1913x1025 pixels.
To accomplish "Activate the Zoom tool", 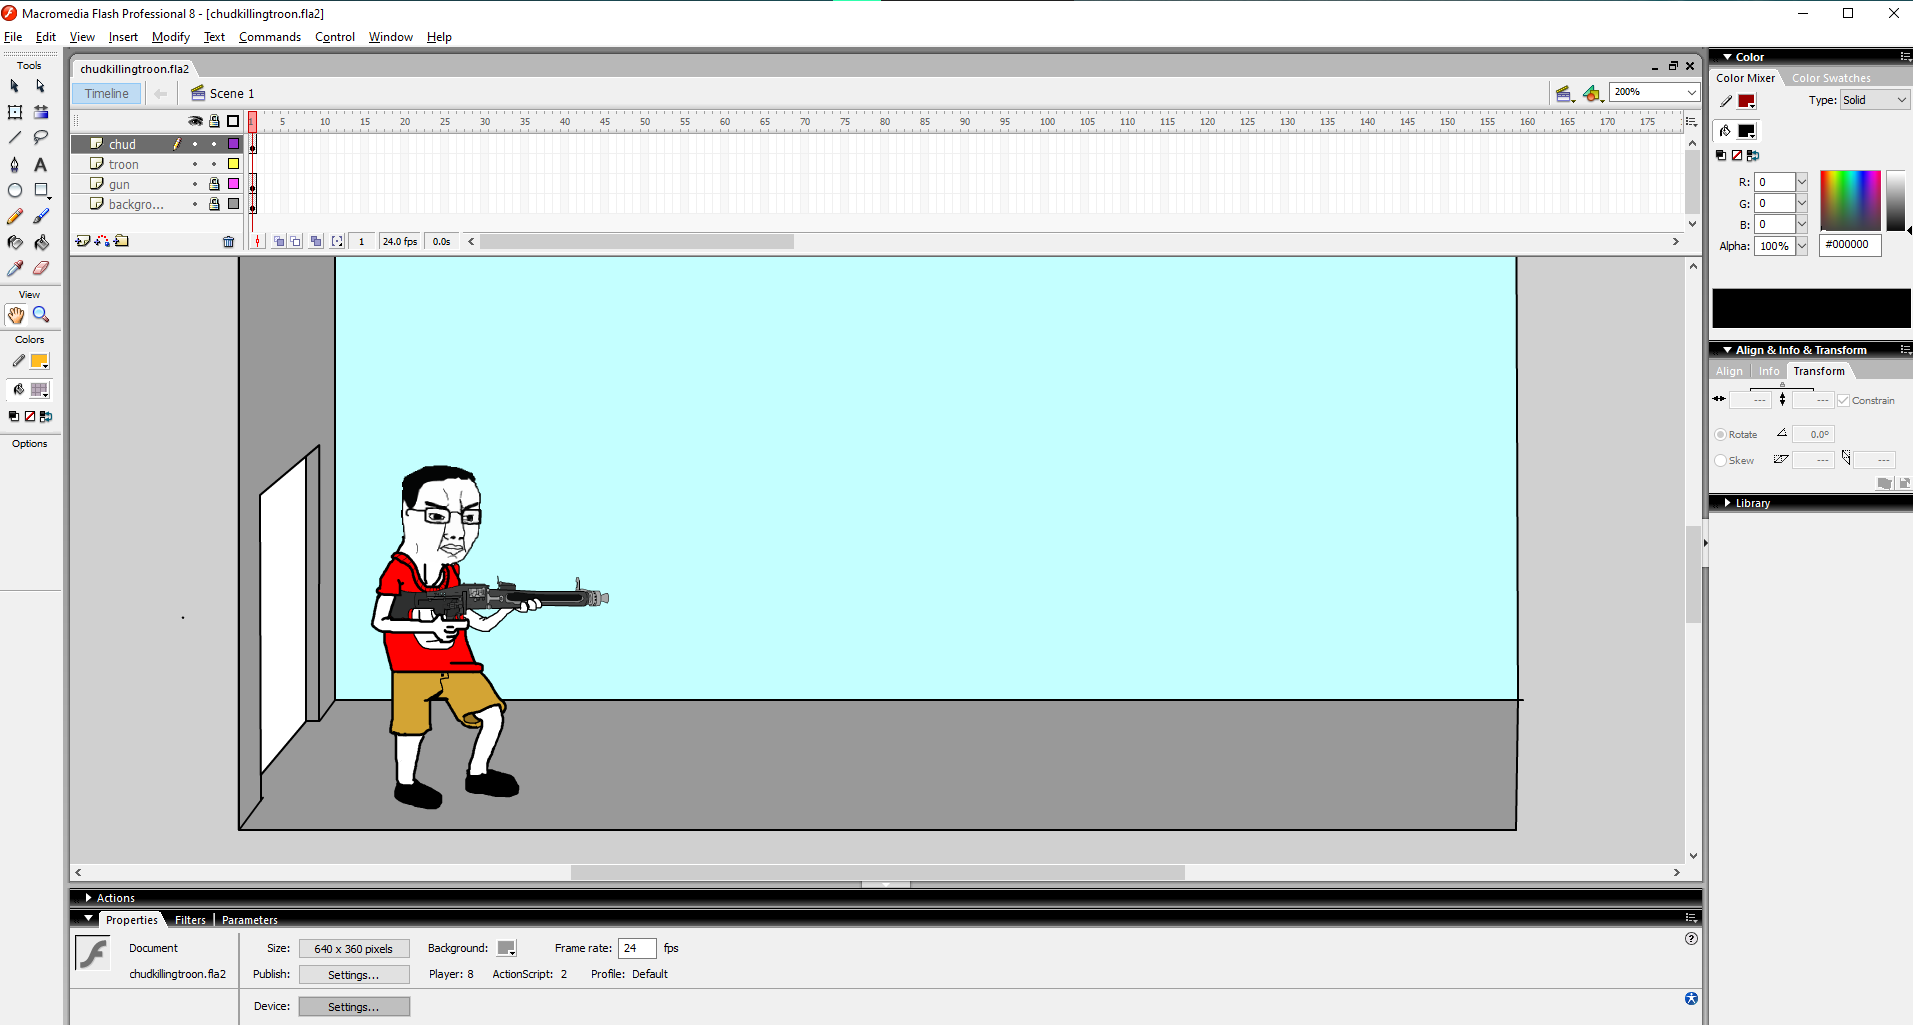I will 41,315.
